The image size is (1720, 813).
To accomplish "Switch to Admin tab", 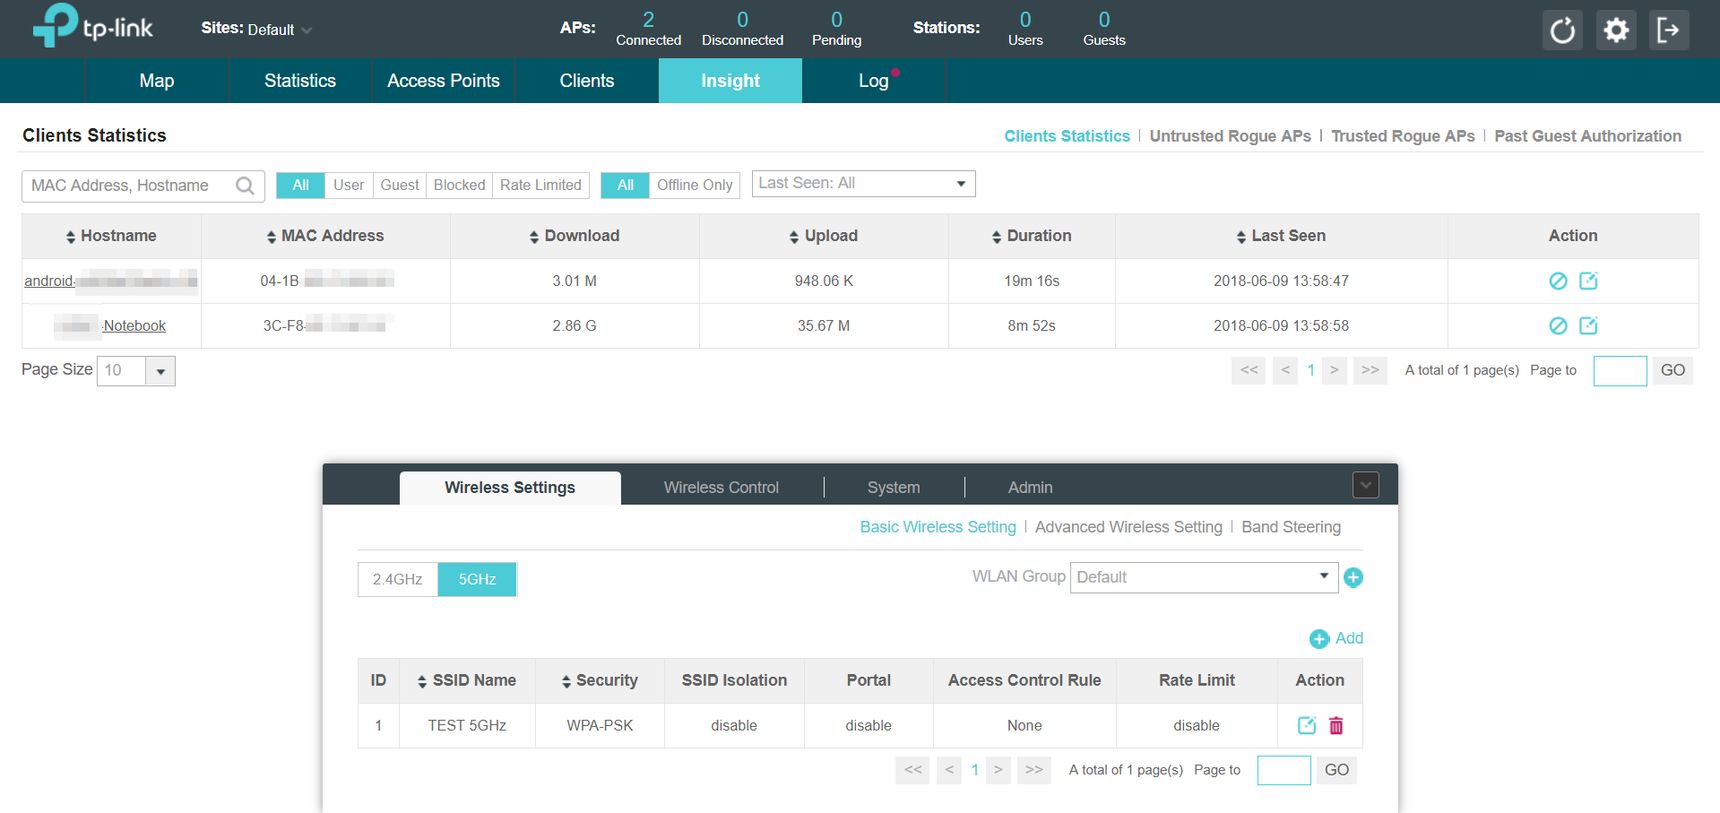I will point(1030,488).
